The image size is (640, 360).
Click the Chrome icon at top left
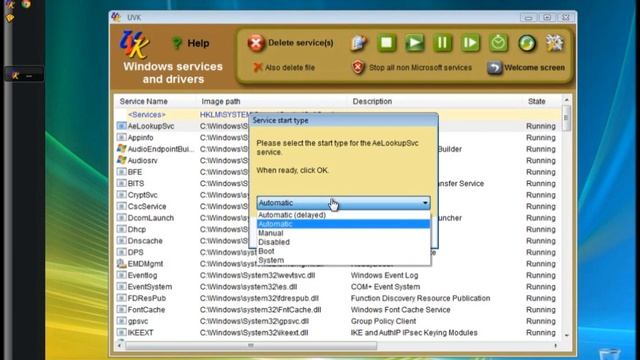point(26,4)
